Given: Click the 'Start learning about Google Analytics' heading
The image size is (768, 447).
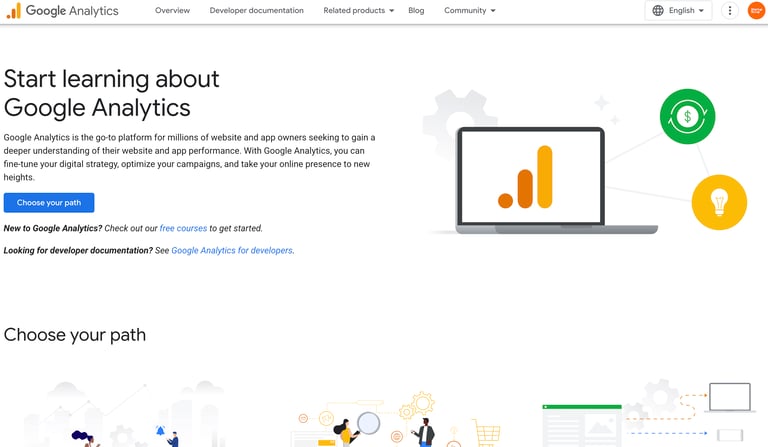Looking at the screenshot, I should click(x=112, y=93).
